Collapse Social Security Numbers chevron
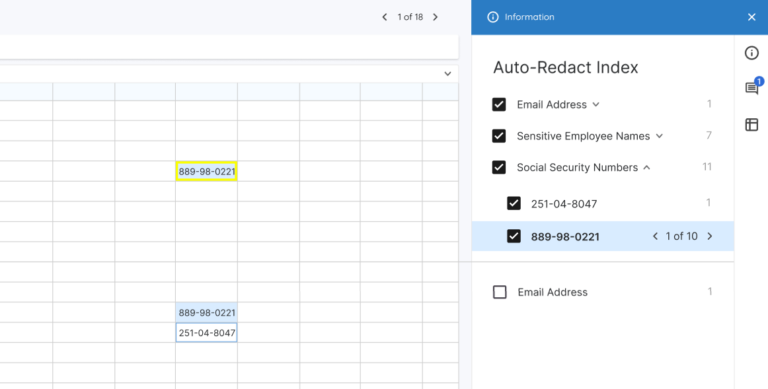This screenshot has height=389, width=768. [x=647, y=168]
